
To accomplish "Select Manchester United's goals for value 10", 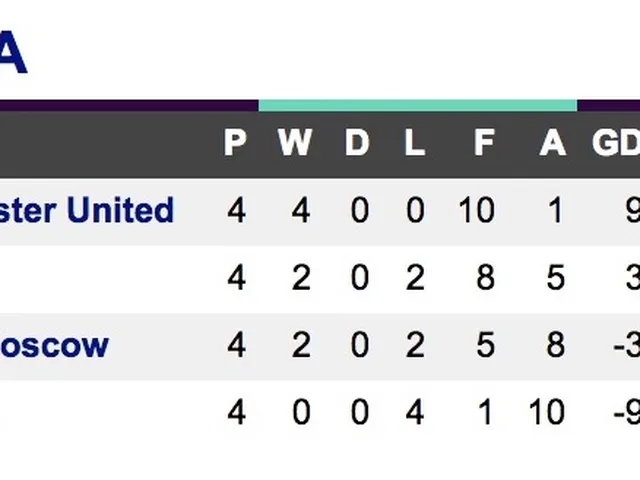I will (x=477, y=211).
